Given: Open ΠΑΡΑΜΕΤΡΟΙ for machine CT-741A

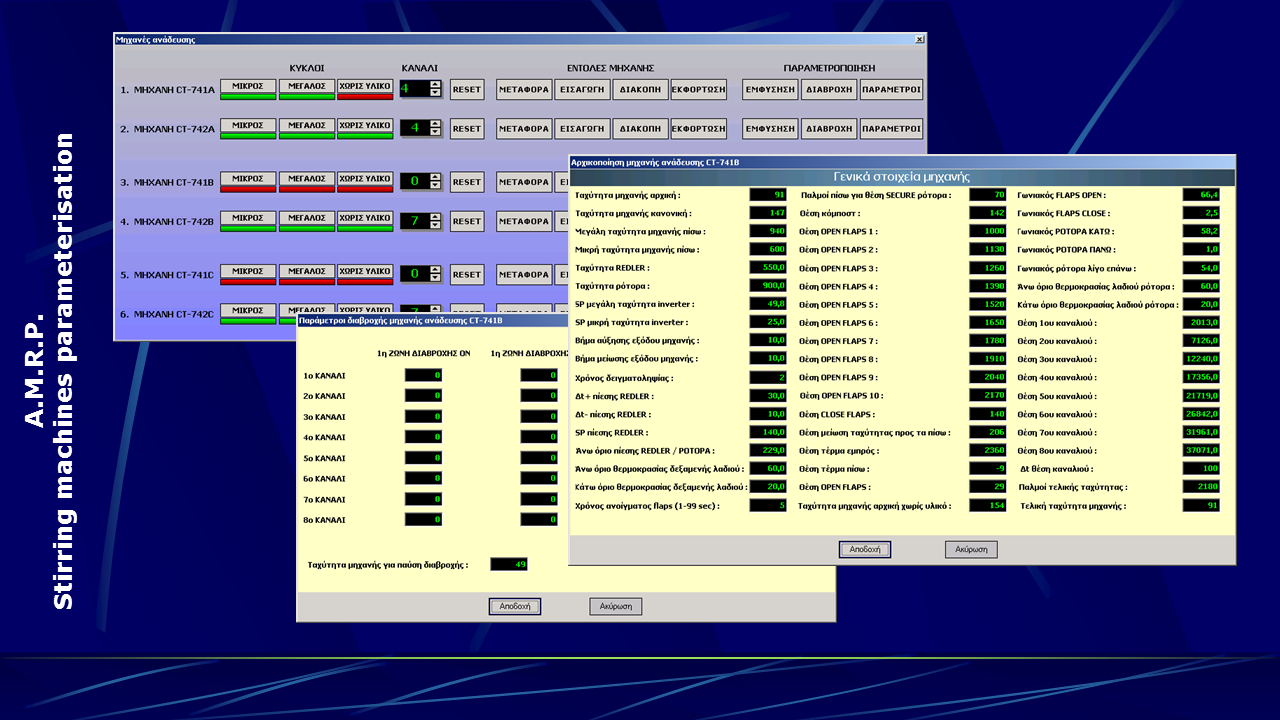Looking at the screenshot, I should pos(891,90).
